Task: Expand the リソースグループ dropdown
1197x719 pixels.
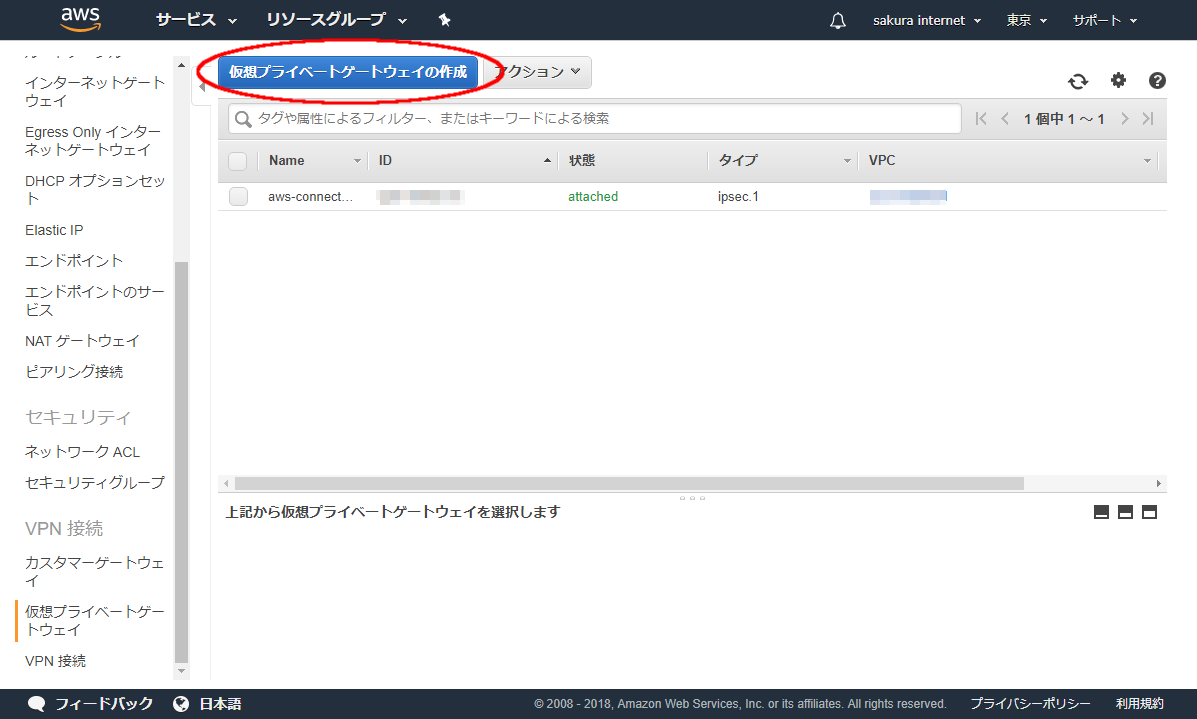Action: click(x=336, y=20)
